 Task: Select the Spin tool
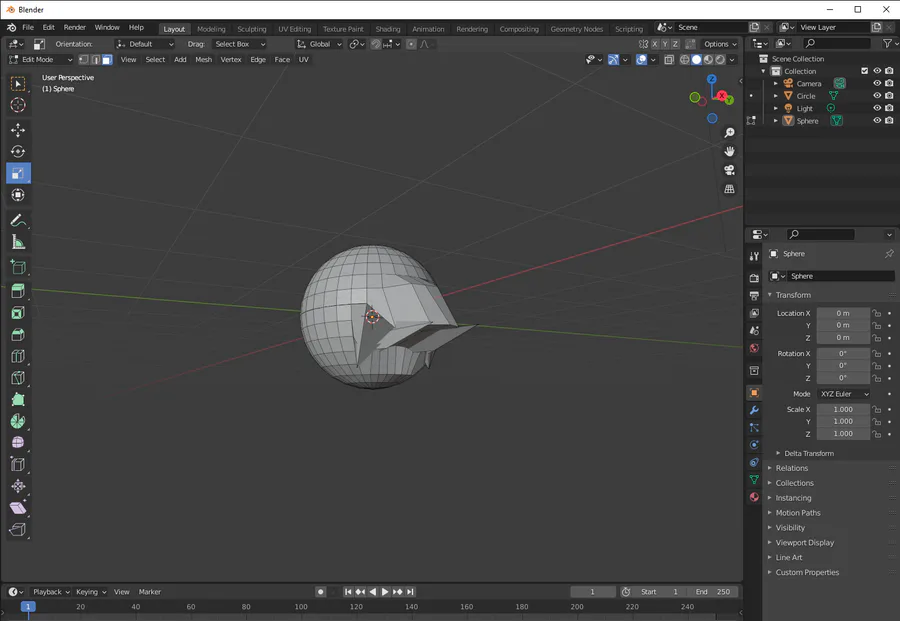(x=18, y=421)
